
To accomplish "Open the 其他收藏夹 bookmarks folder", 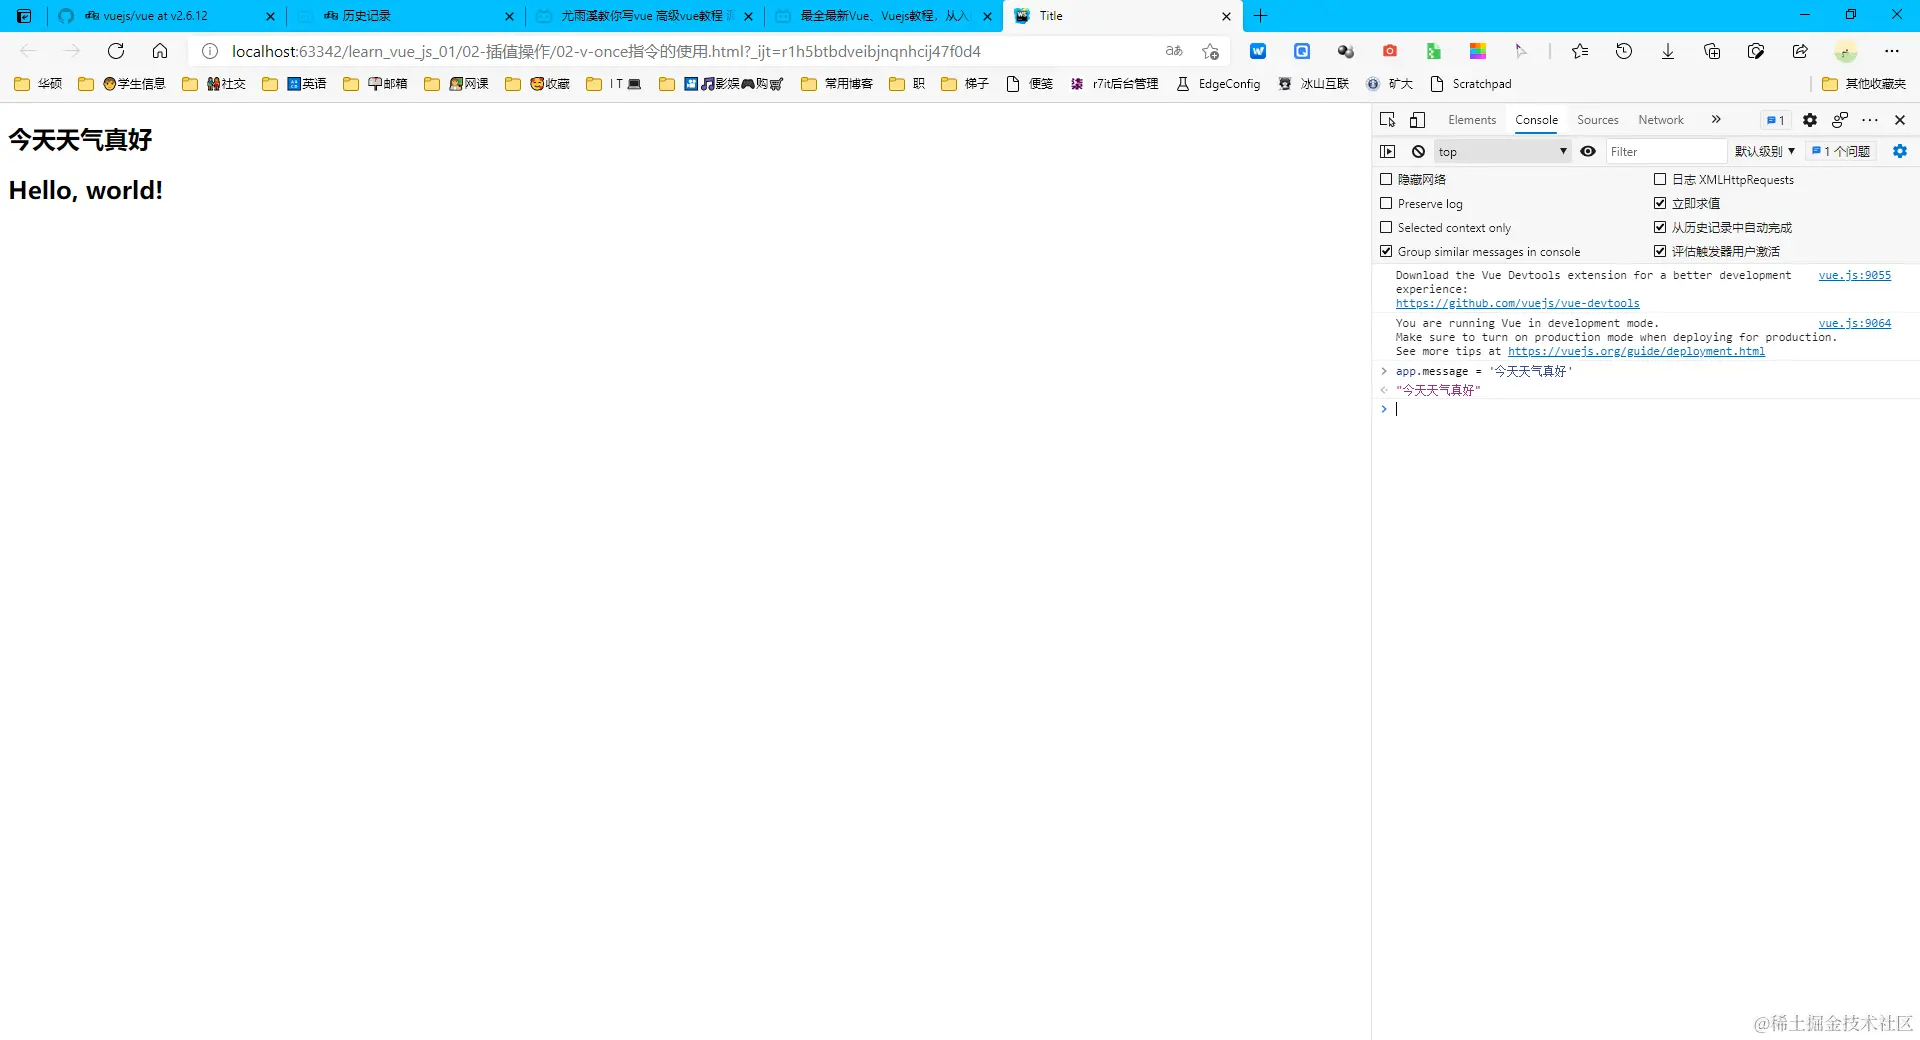I will click(x=1864, y=84).
